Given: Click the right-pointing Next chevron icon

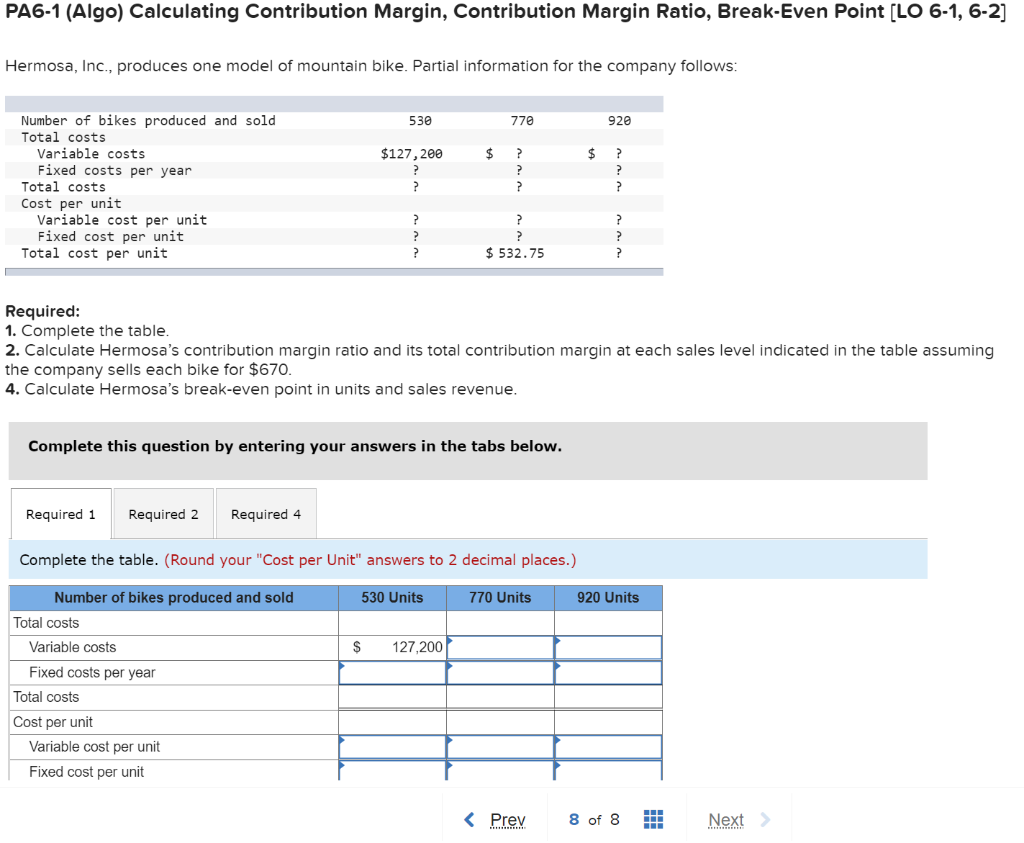Looking at the screenshot, I should [764, 819].
